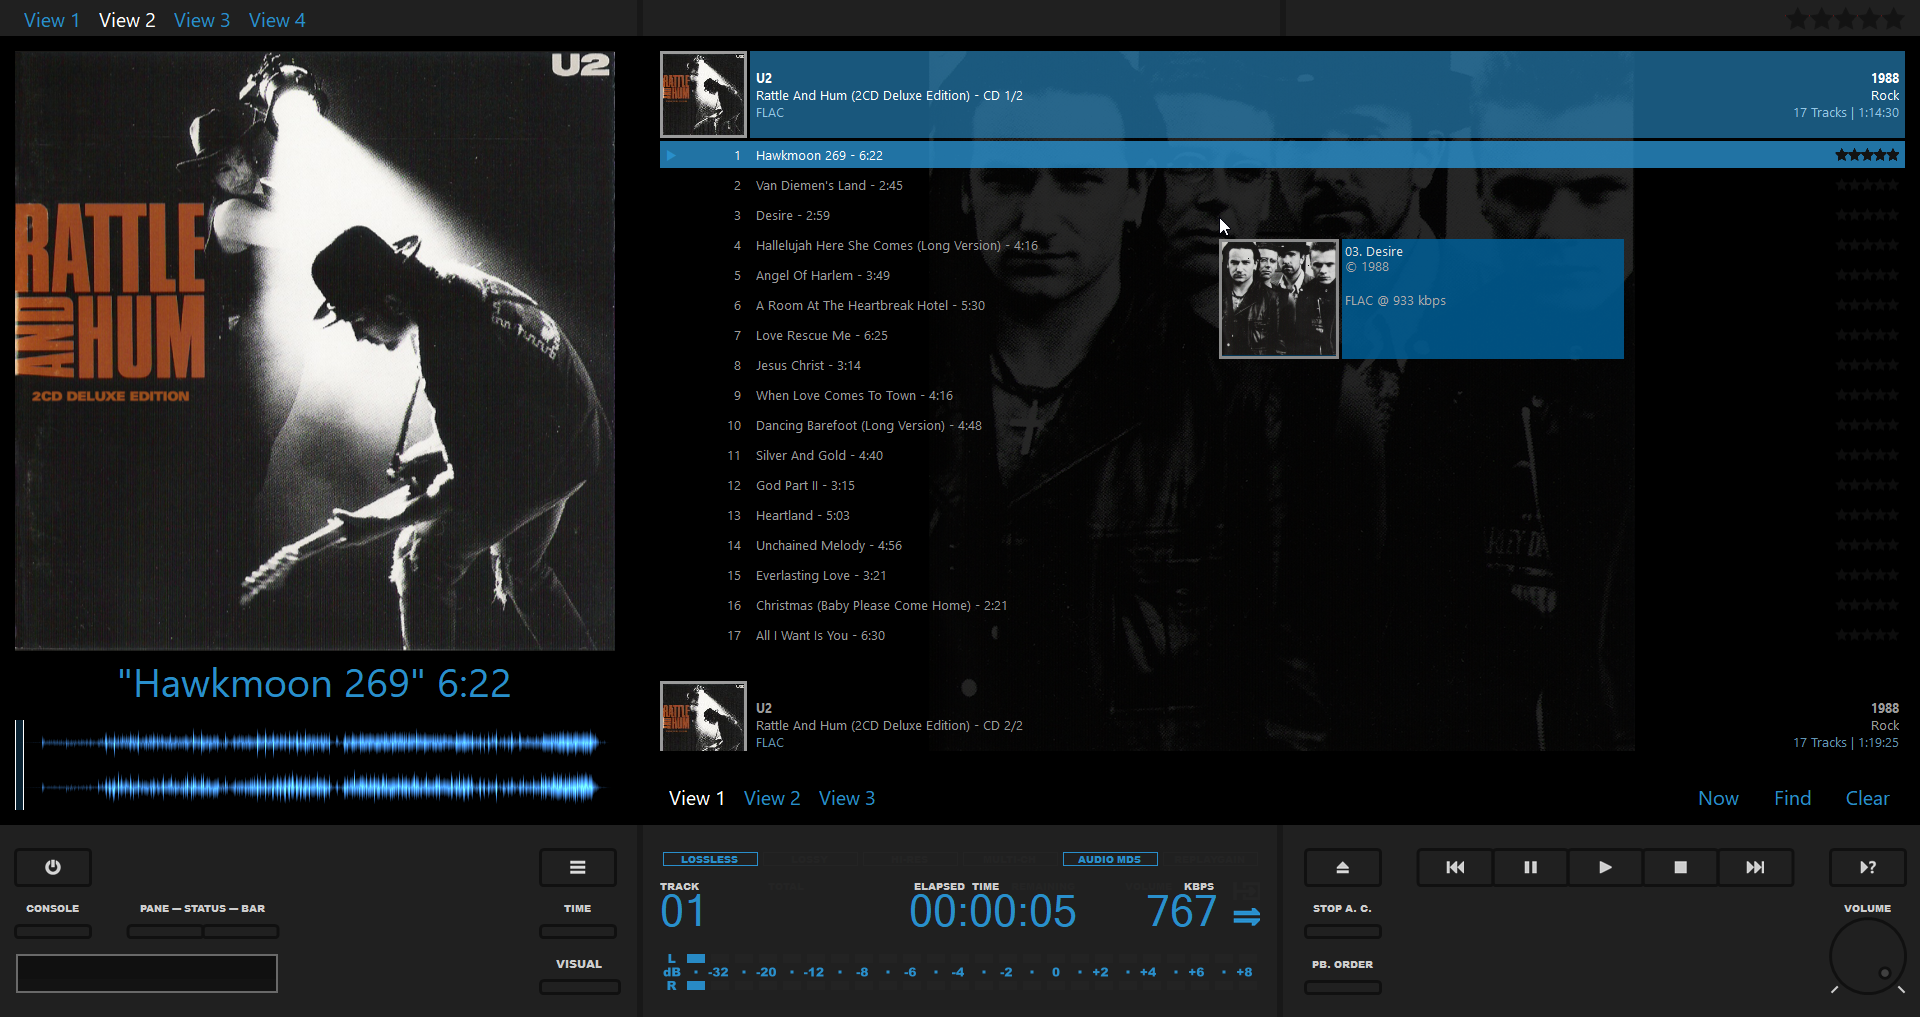Select track All I Want Is You
Image resolution: width=1920 pixels, height=1017 pixels.
(x=1282, y=635)
